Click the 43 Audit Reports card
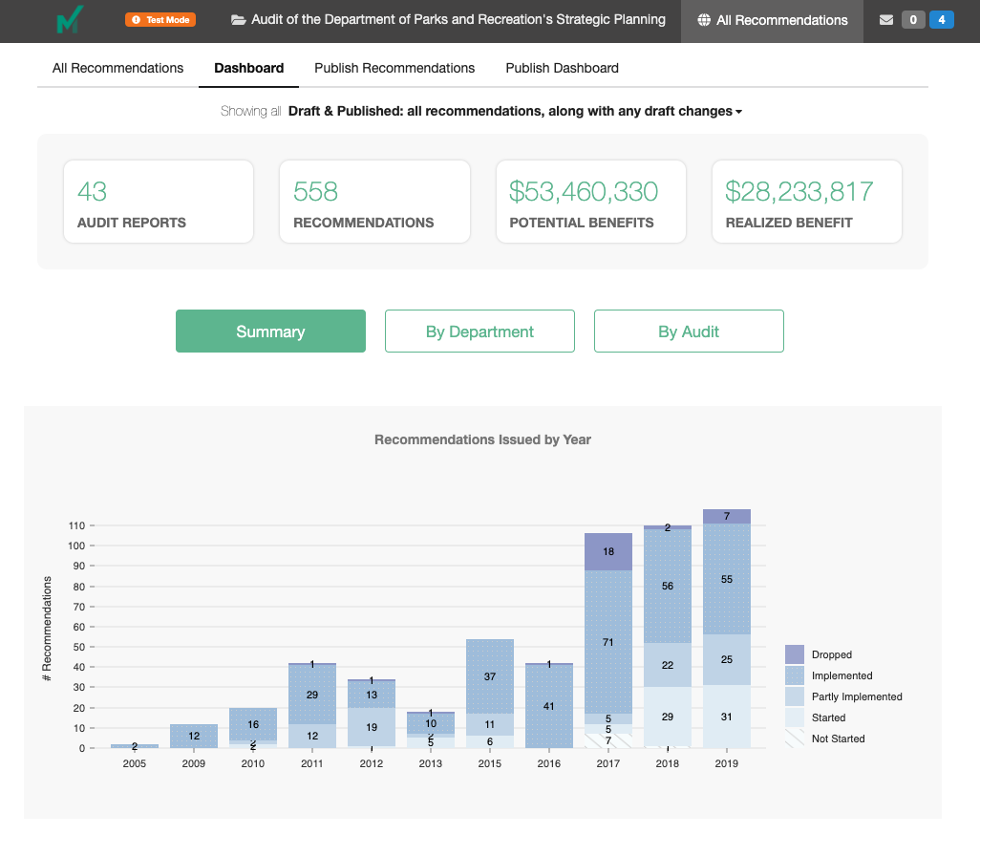Screen dimensions: 981x843 tap(158, 202)
